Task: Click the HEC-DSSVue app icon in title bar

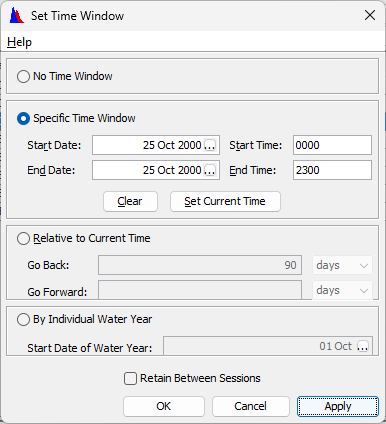Action: tap(17, 15)
